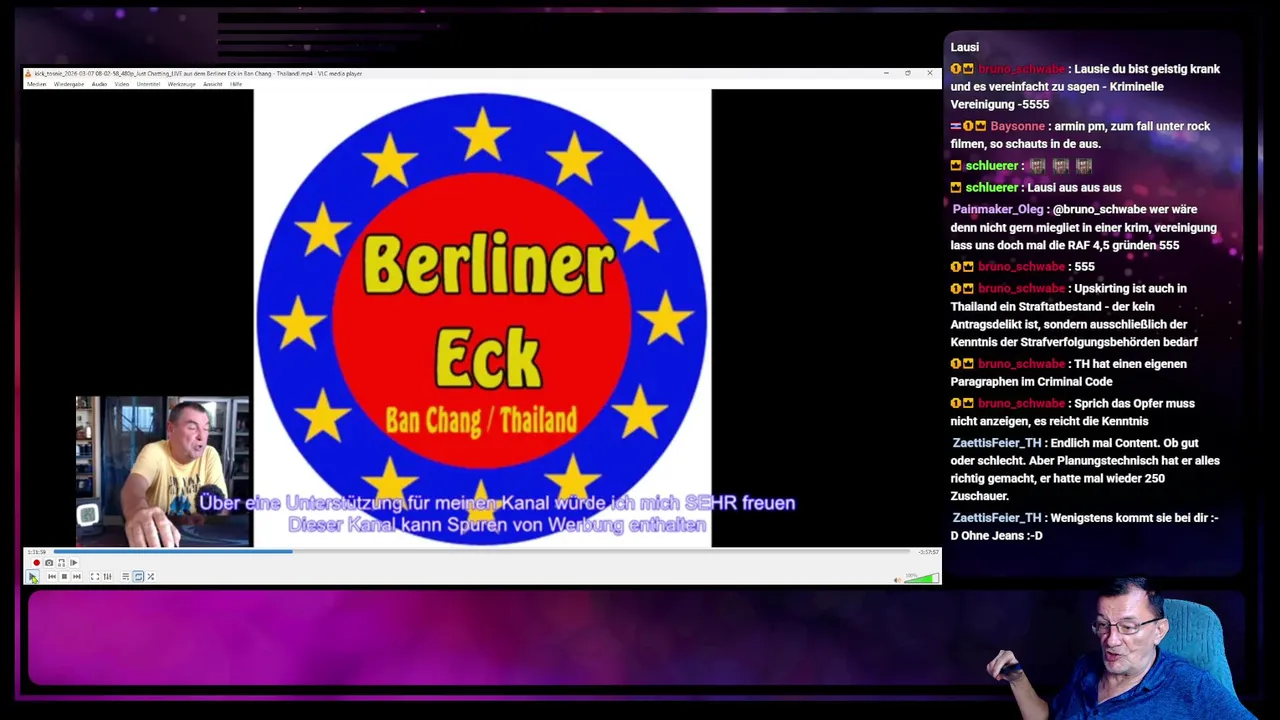Screen dimensions: 1280x720
Task: Open the Ansicht menu
Action: coord(212,84)
